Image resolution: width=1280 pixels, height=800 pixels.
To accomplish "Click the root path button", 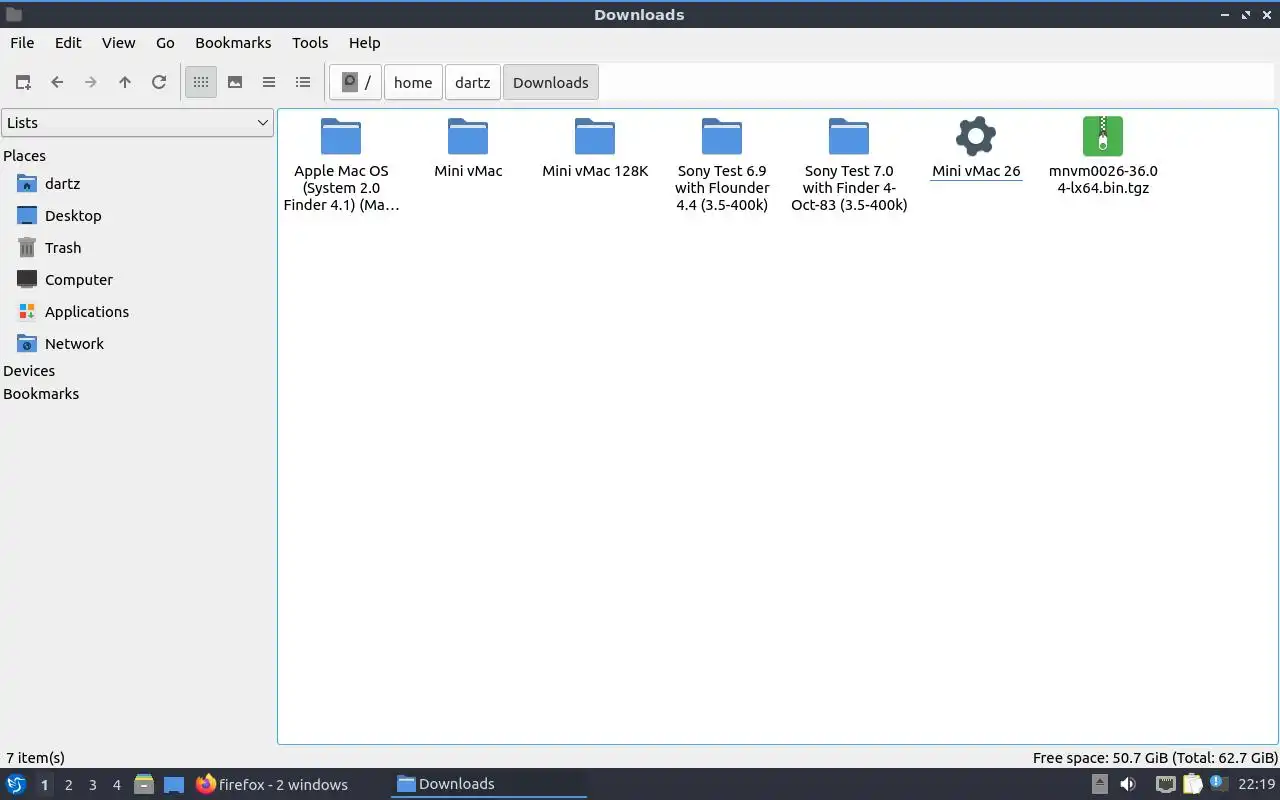I will (356, 83).
